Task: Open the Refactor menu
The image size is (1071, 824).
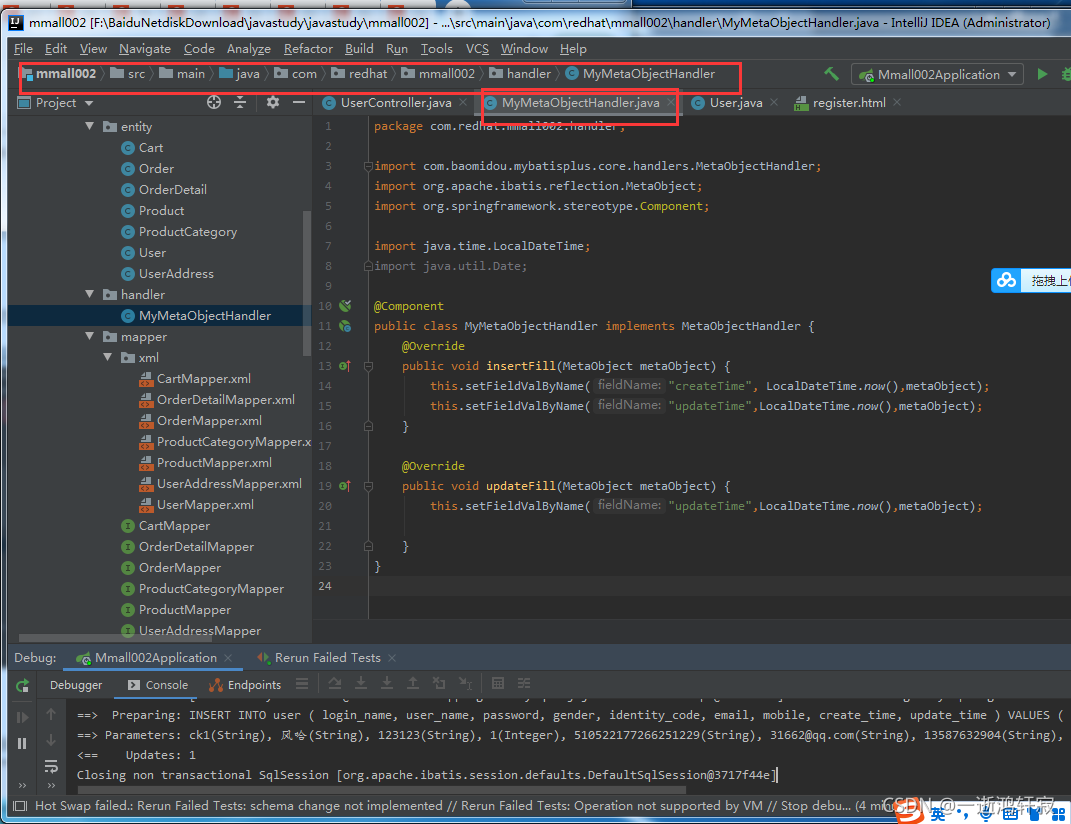Action: point(308,49)
